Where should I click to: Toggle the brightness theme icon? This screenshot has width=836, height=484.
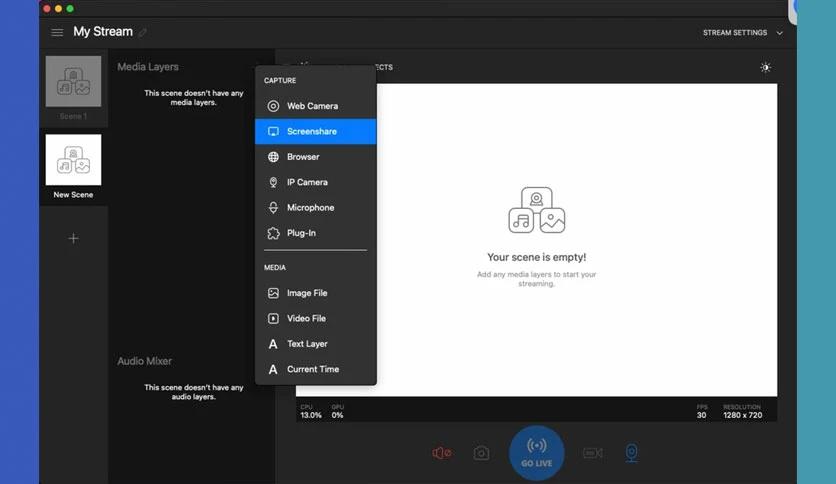pos(765,67)
